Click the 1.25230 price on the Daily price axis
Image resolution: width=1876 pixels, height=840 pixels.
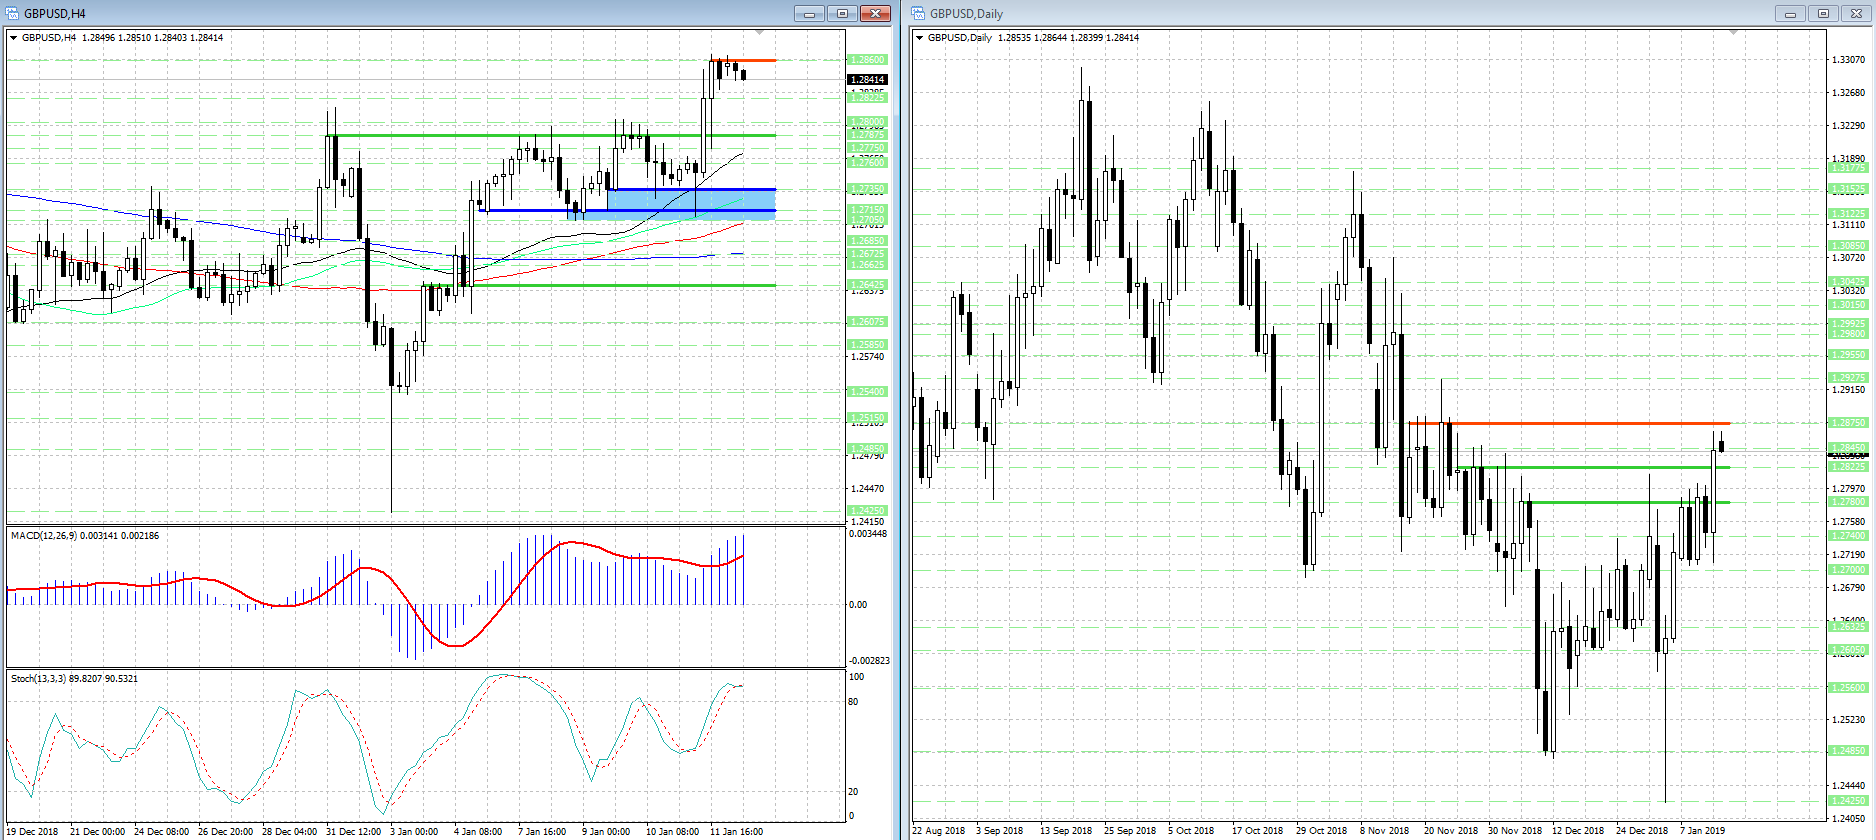[1848, 720]
